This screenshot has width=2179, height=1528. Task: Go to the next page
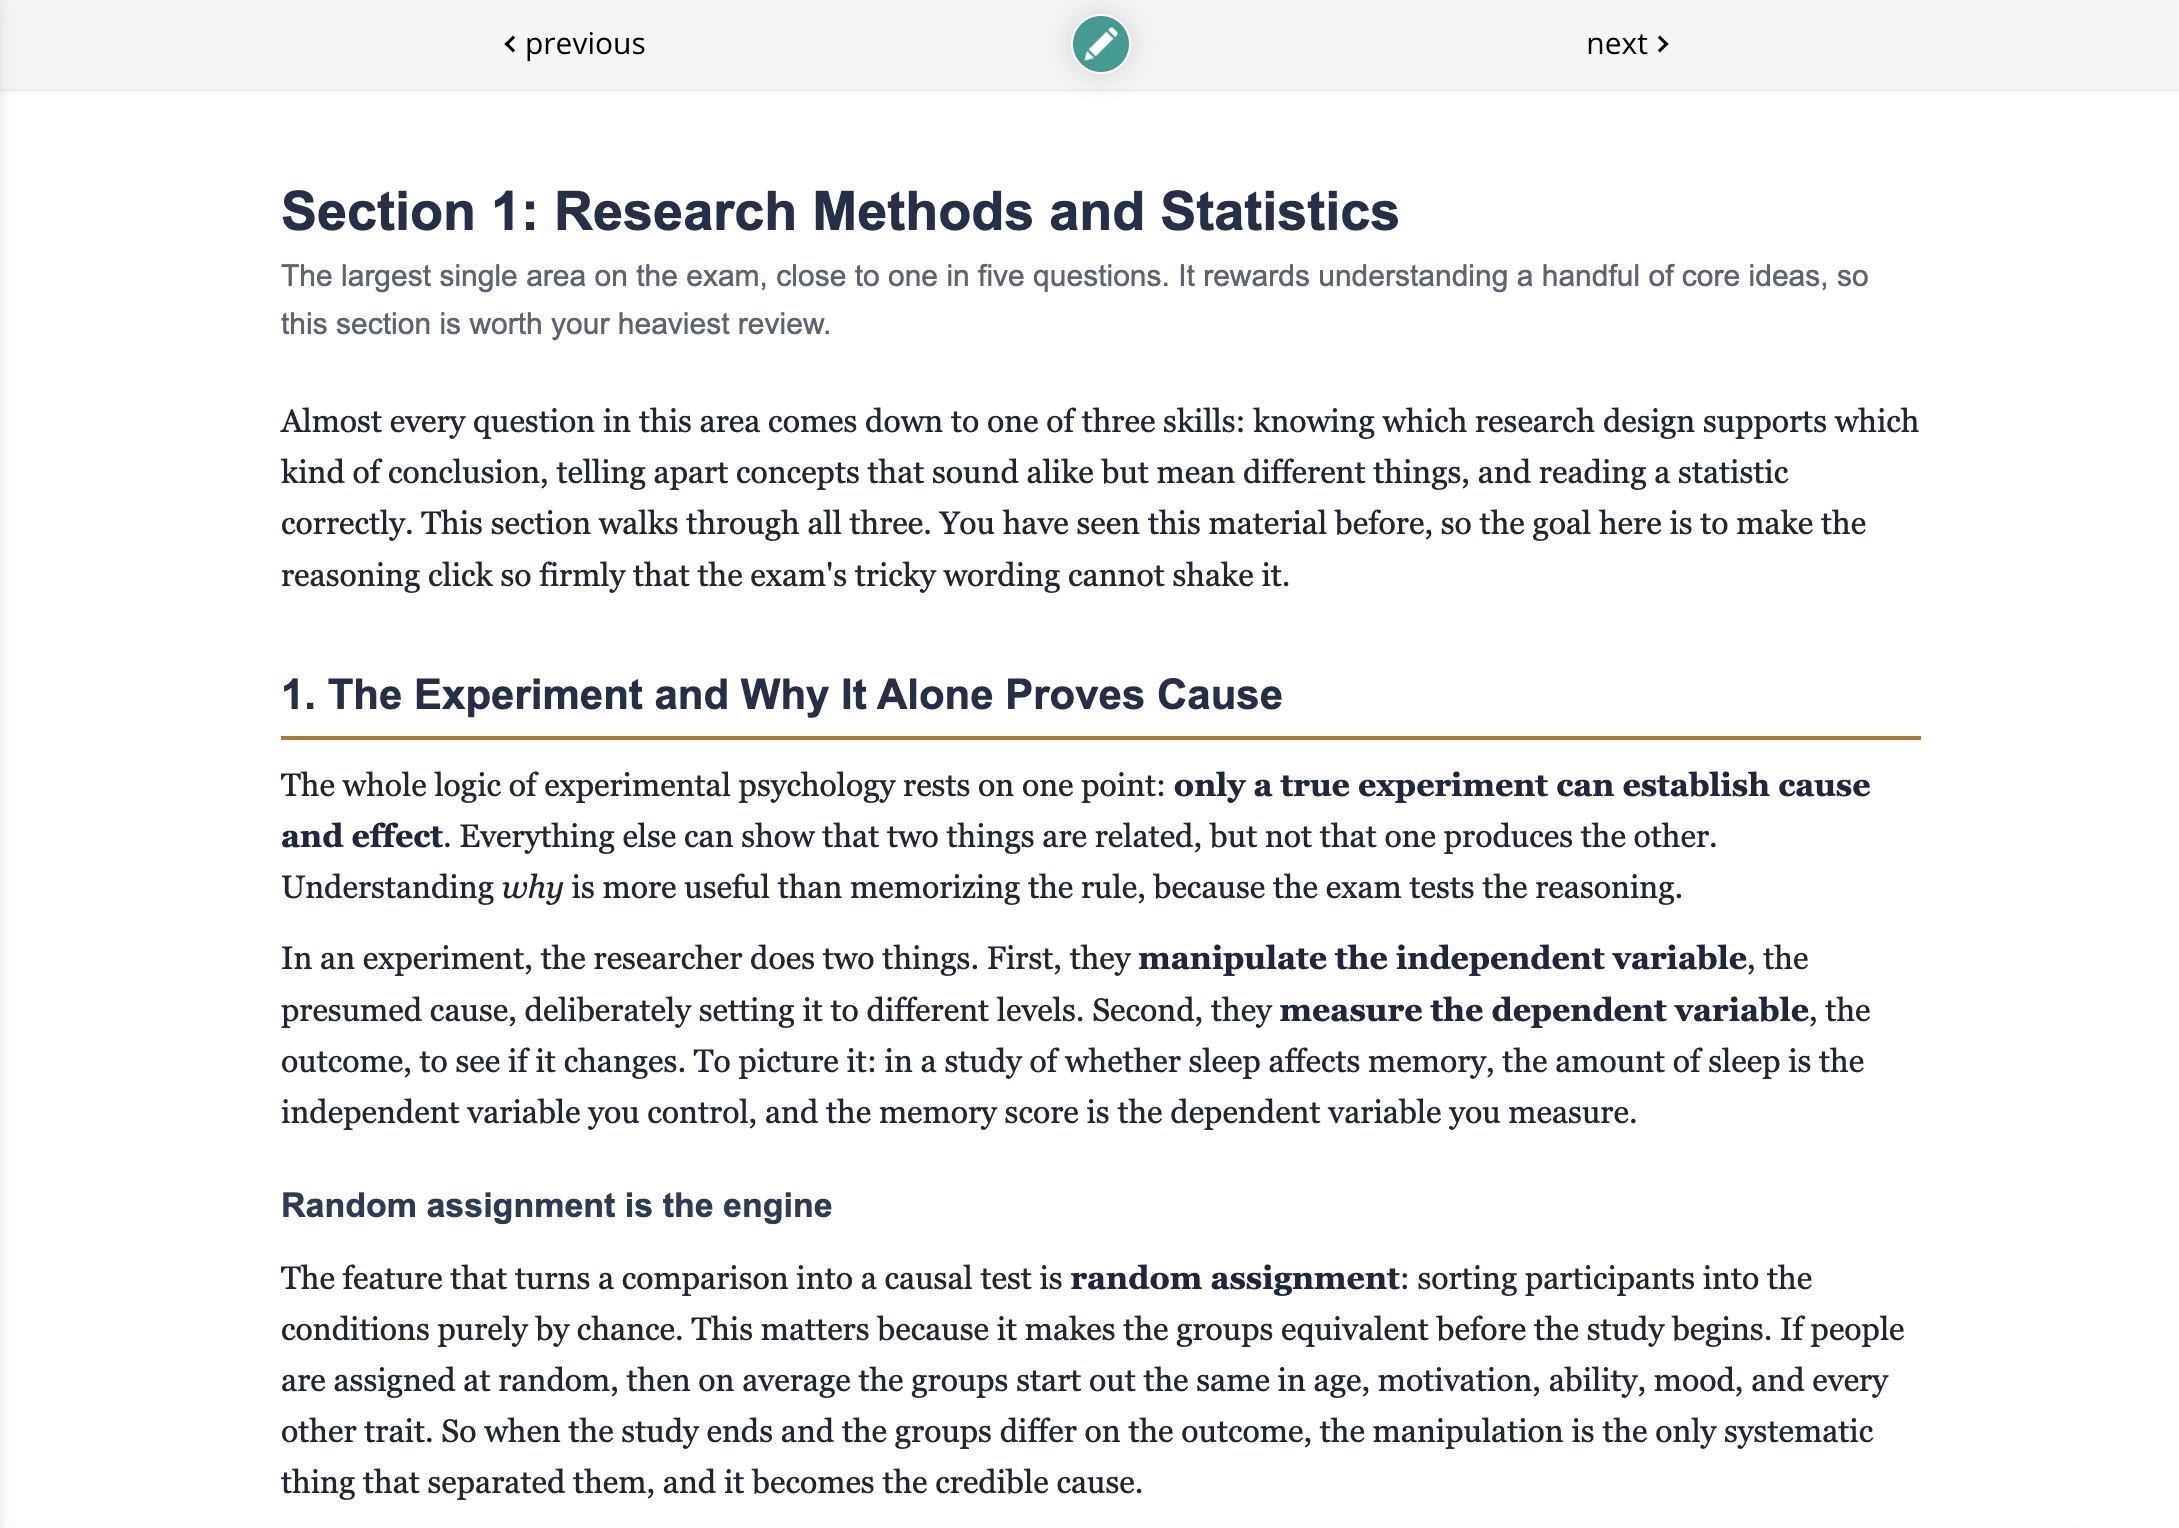click(x=1628, y=44)
